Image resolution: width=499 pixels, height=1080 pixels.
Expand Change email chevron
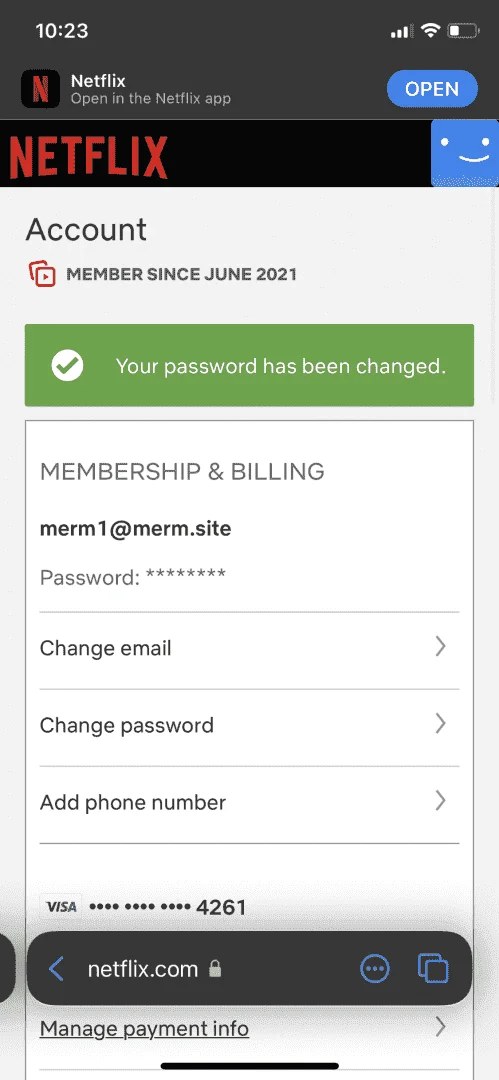click(x=440, y=647)
